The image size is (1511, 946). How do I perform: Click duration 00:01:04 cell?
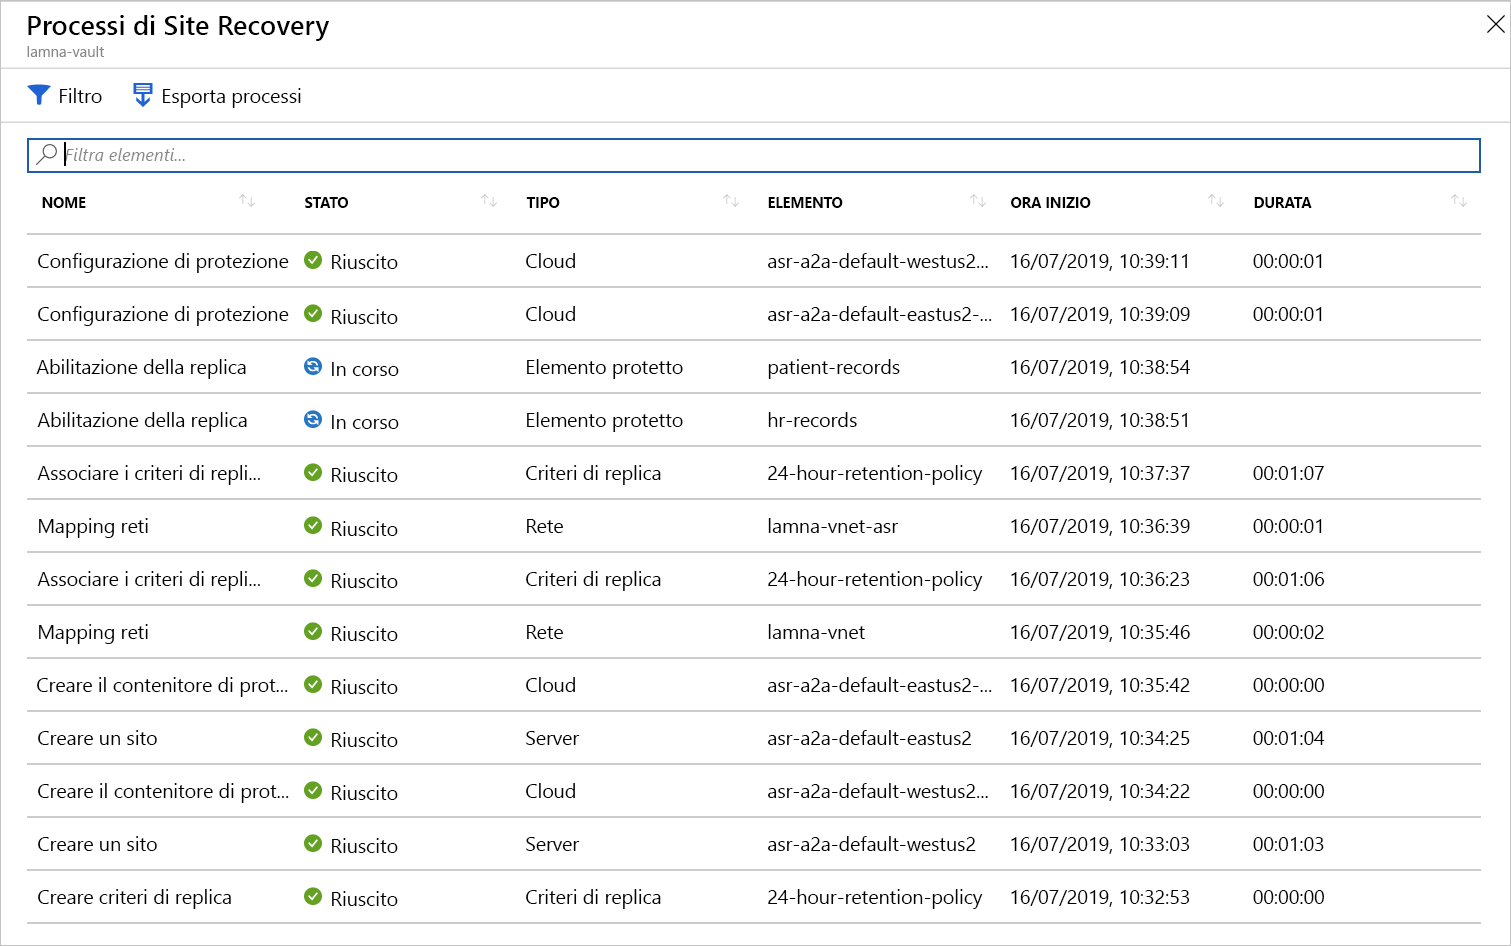(x=1288, y=738)
